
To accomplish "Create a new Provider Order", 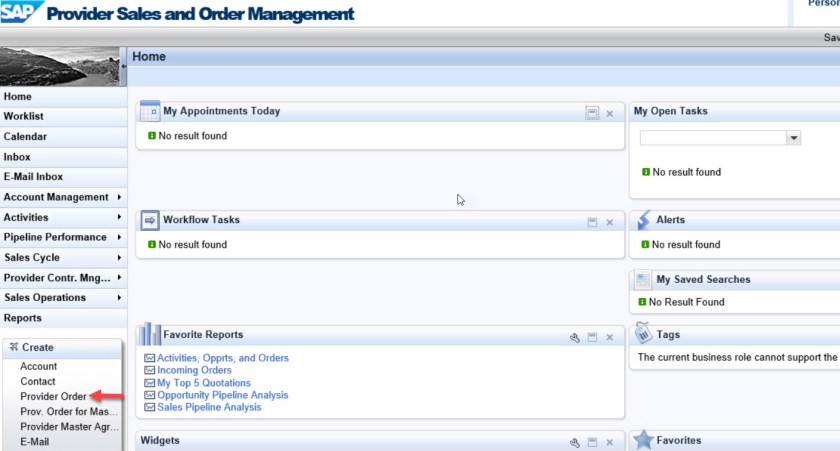I will 53,396.
